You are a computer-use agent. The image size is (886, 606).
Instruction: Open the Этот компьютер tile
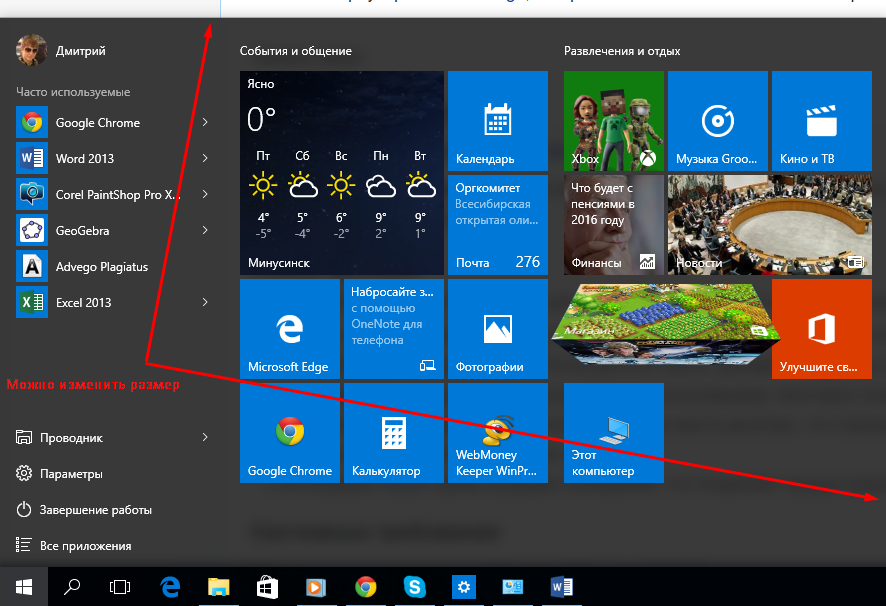coord(614,433)
